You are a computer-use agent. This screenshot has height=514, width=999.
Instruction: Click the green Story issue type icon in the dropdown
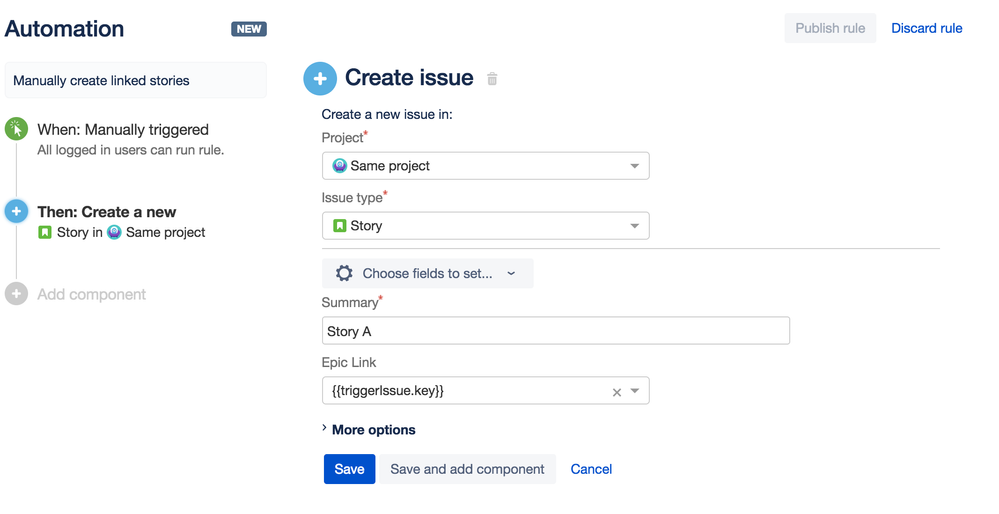340,225
